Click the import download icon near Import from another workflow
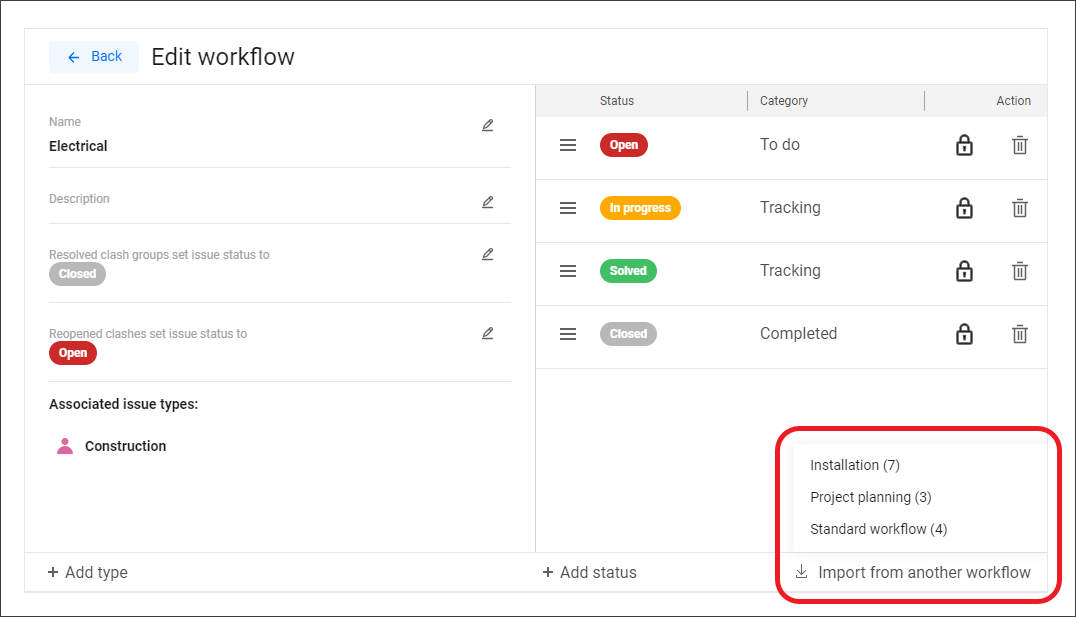Image resolution: width=1076 pixels, height=617 pixels. click(x=801, y=572)
